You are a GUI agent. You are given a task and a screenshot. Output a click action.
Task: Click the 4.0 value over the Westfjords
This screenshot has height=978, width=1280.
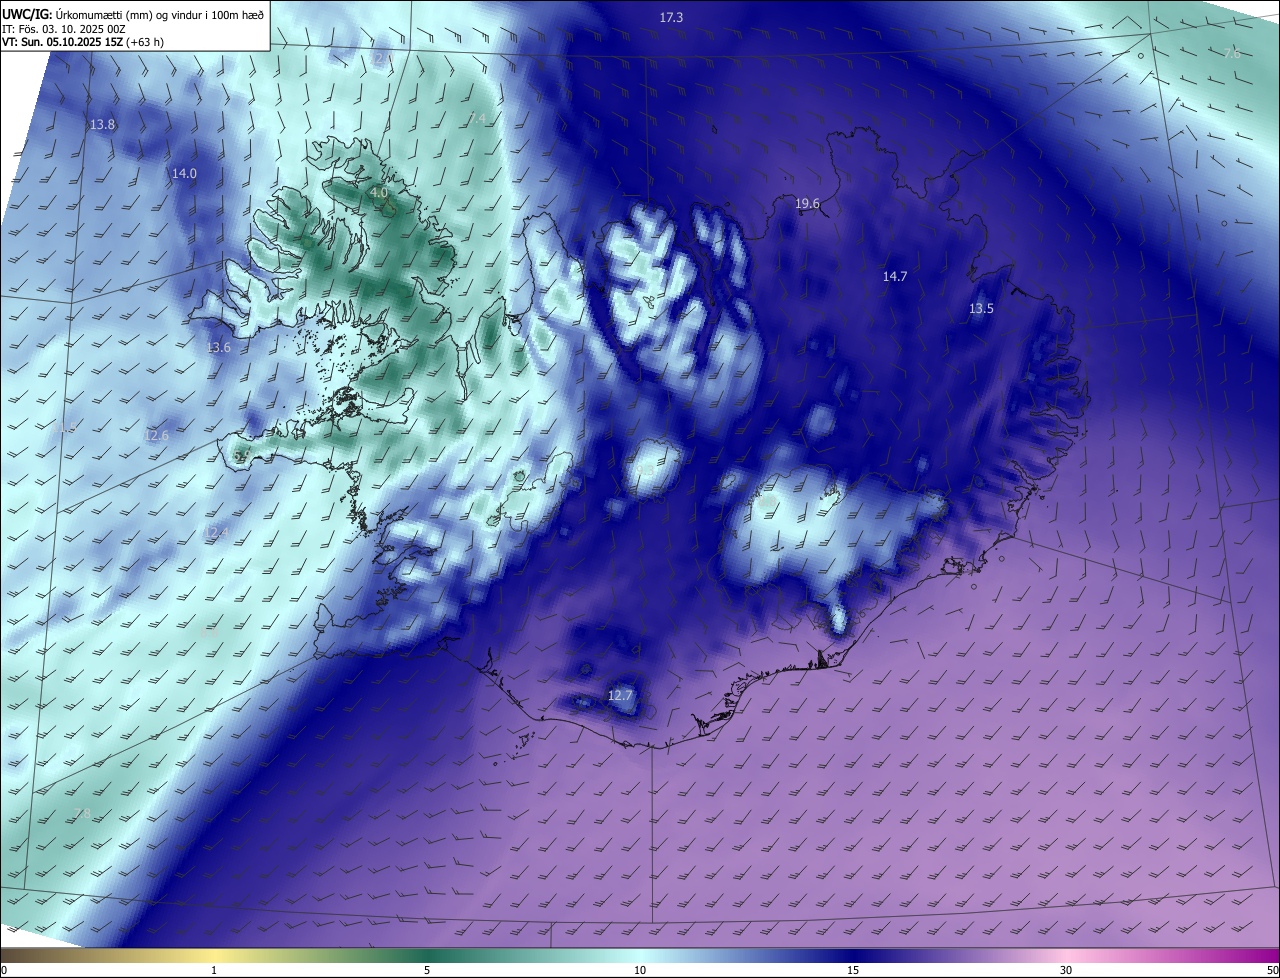coord(378,192)
